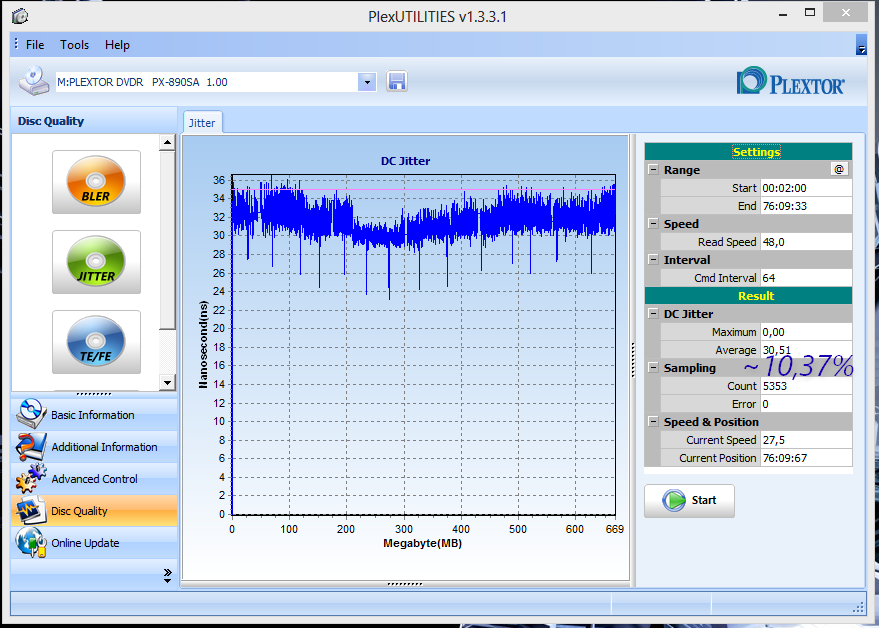The image size is (879, 628).
Task: Click the Range Start time field
Action: click(x=806, y=188)
